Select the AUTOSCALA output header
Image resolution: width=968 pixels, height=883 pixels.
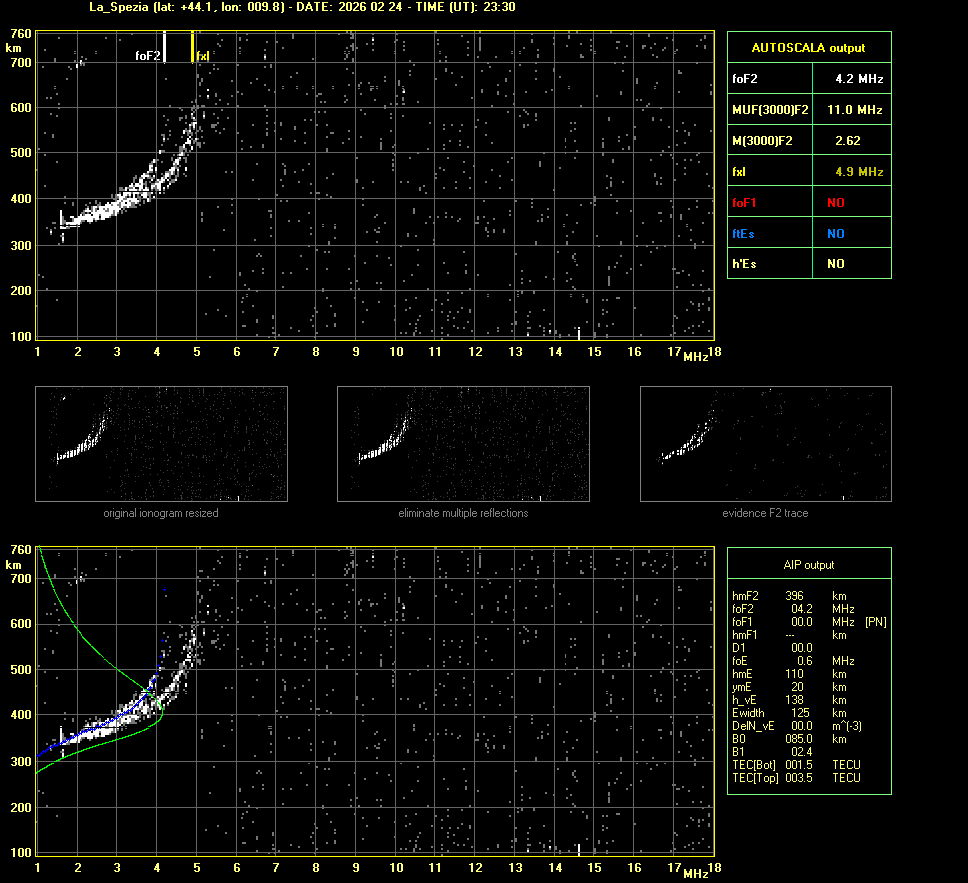click(x=808, y=47)
